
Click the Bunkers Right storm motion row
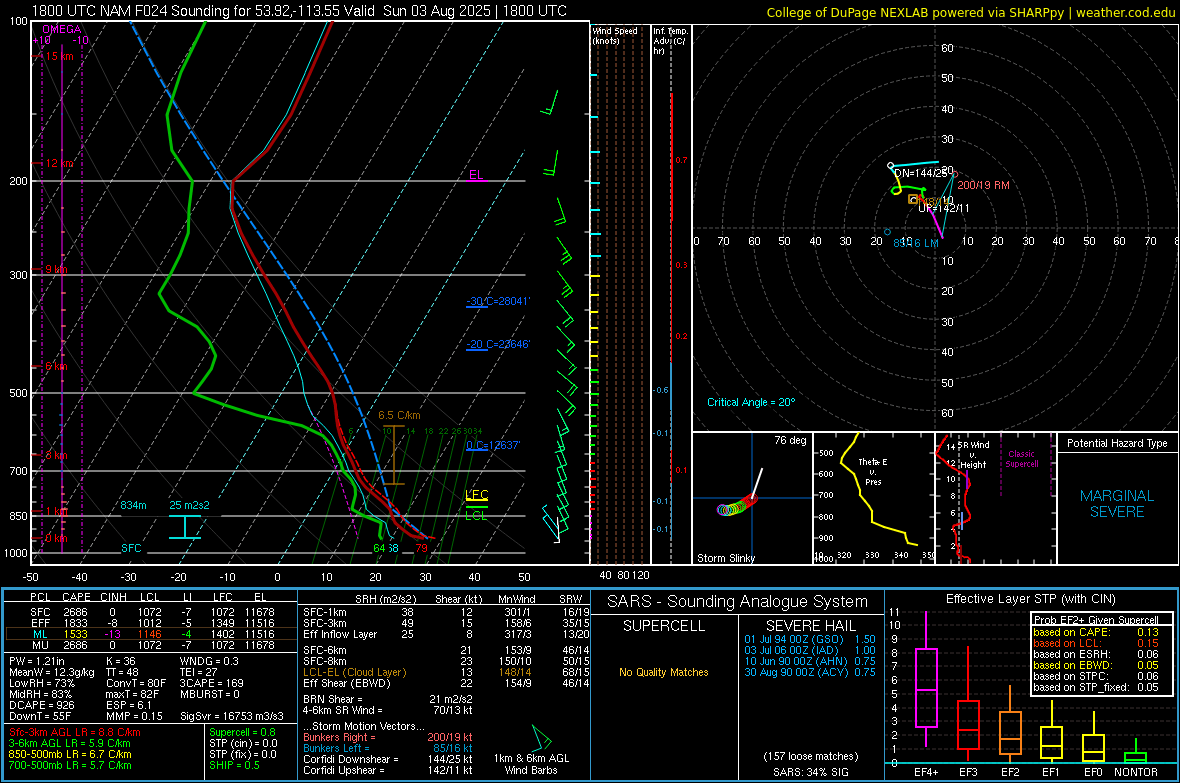click(388, 737)
